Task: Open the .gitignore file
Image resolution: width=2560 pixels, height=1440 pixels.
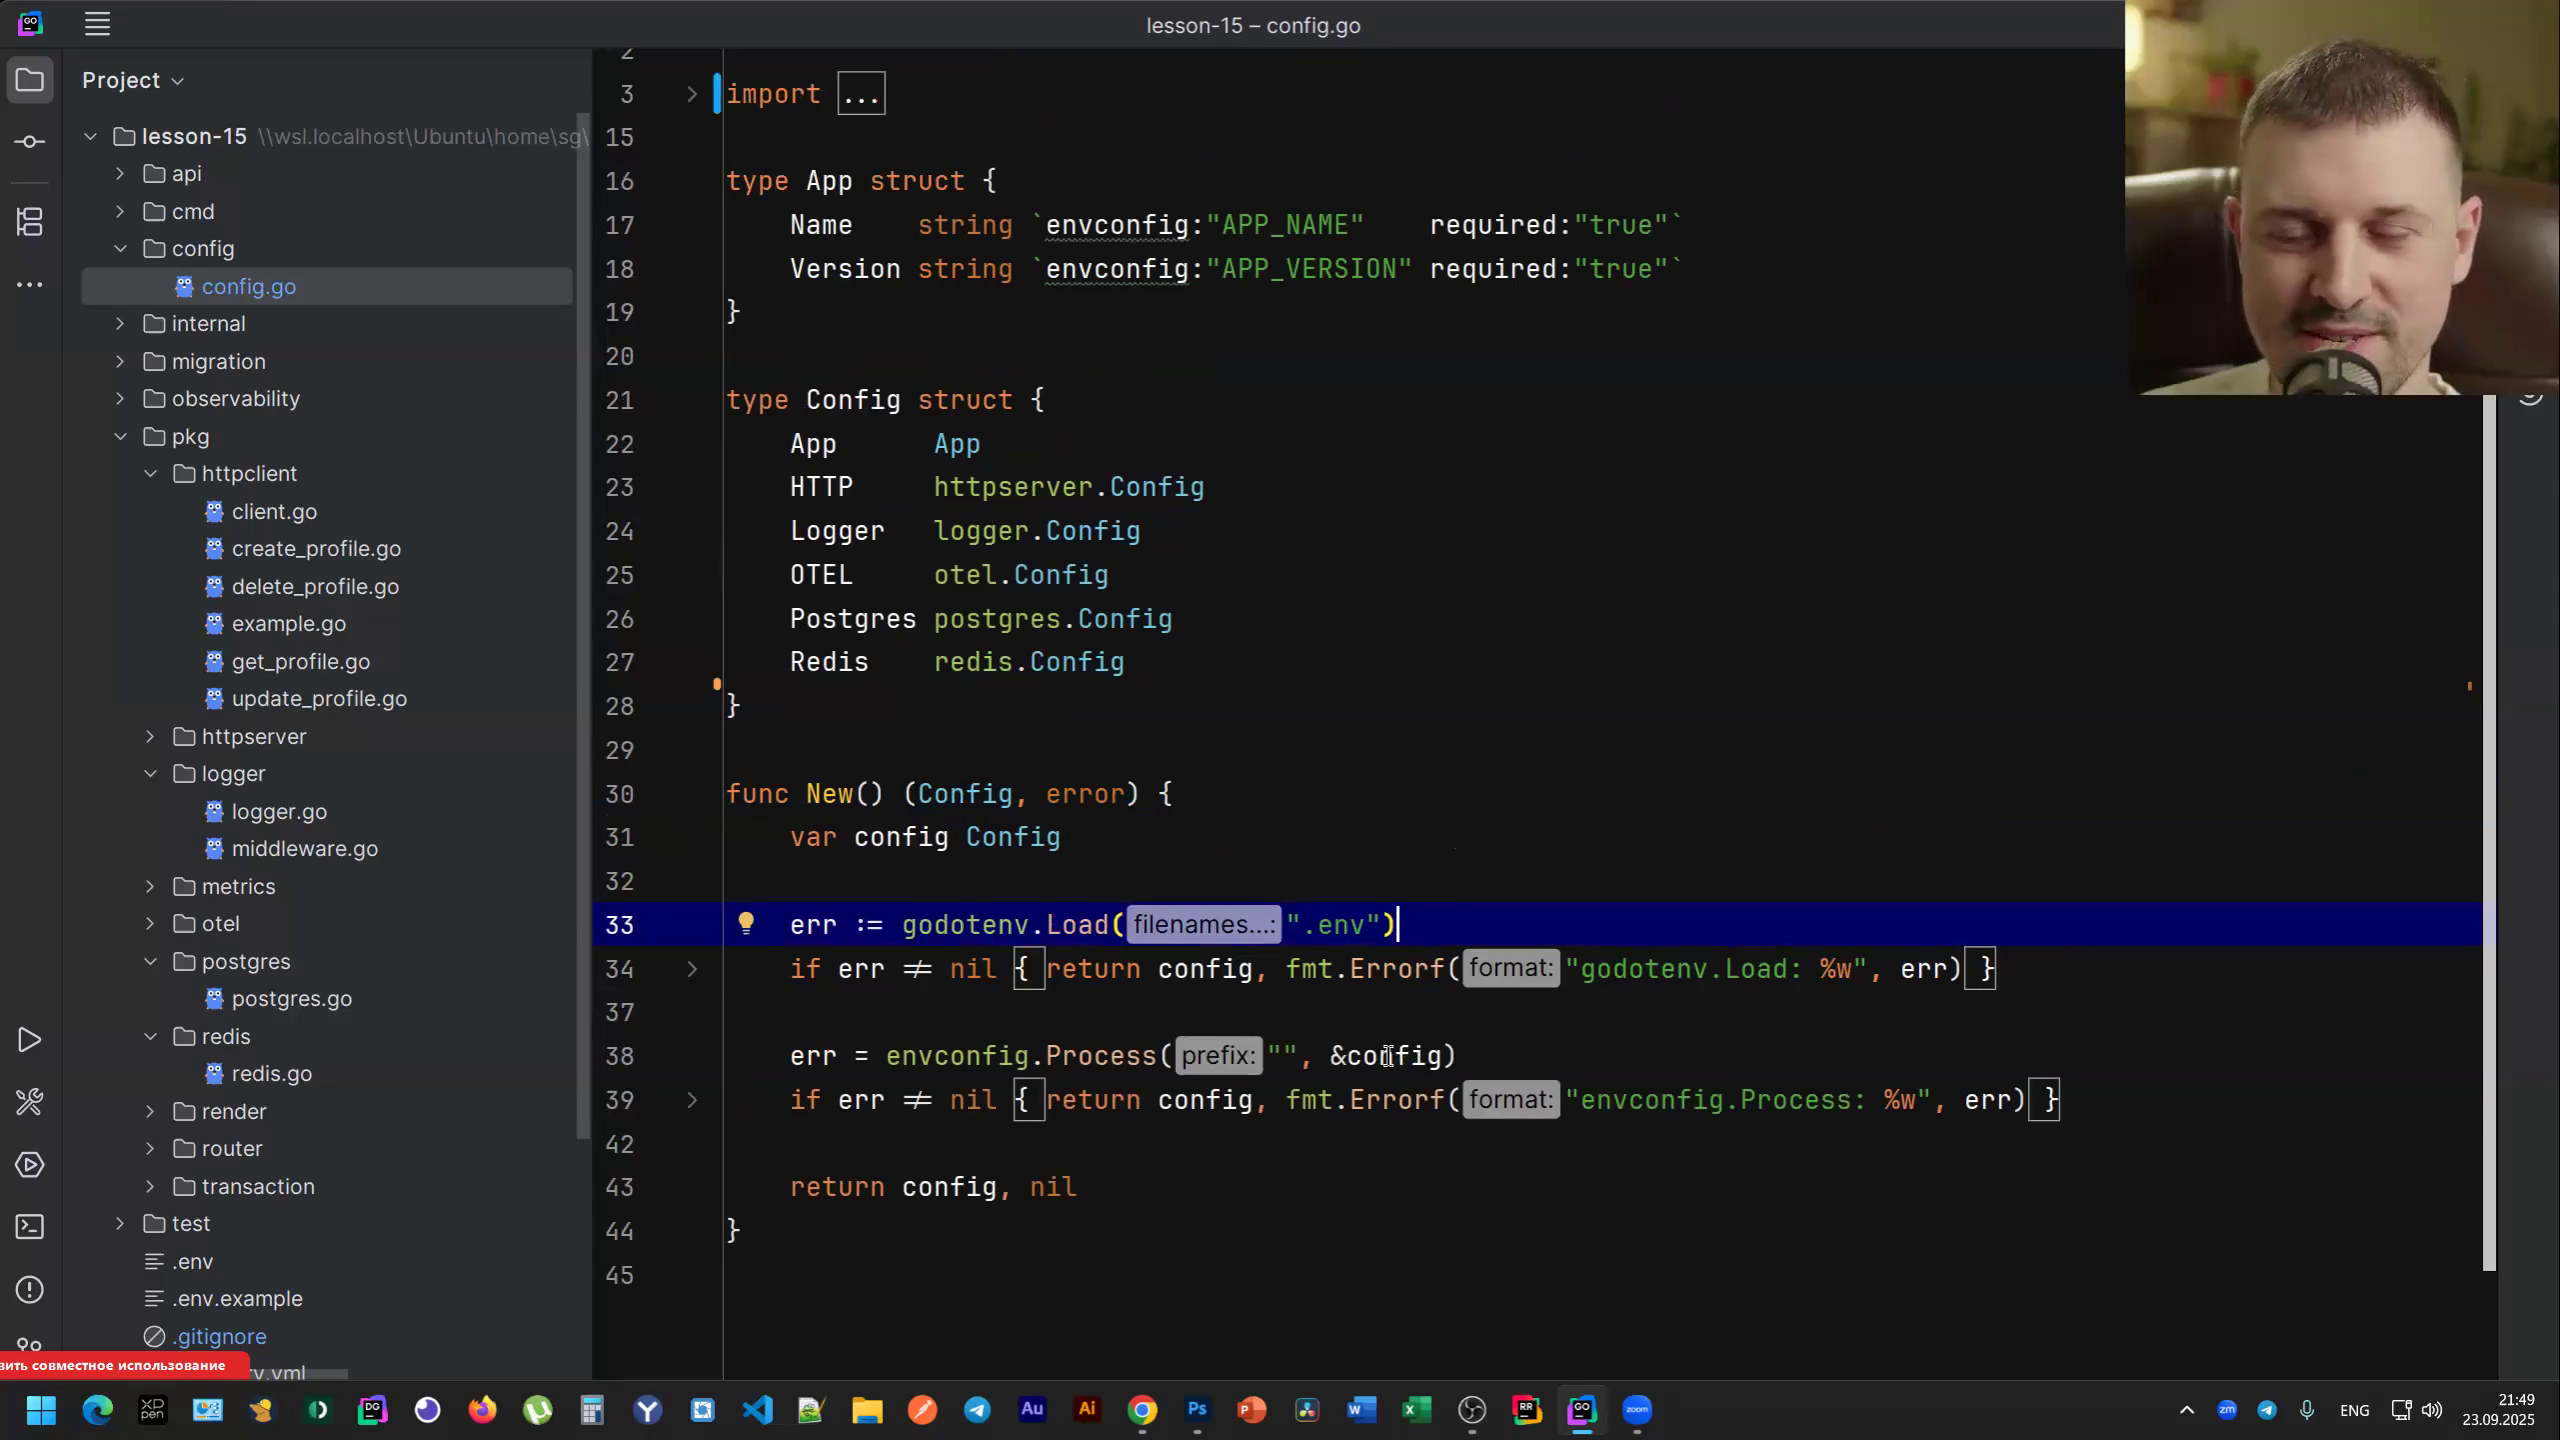Action: 219,1337
